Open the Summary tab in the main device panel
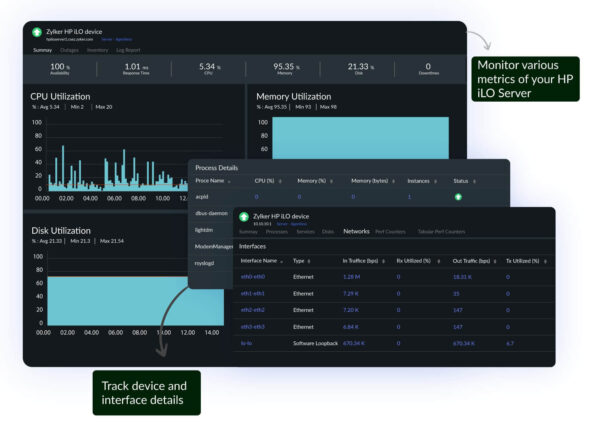Image resolution: width=600 pixels, height=422 pixels. [42, 50]
